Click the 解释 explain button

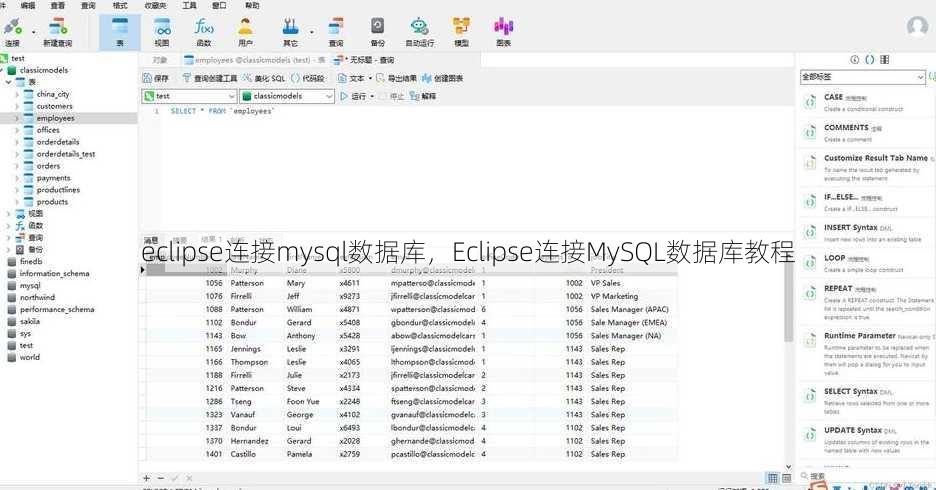tap(423, 96)
